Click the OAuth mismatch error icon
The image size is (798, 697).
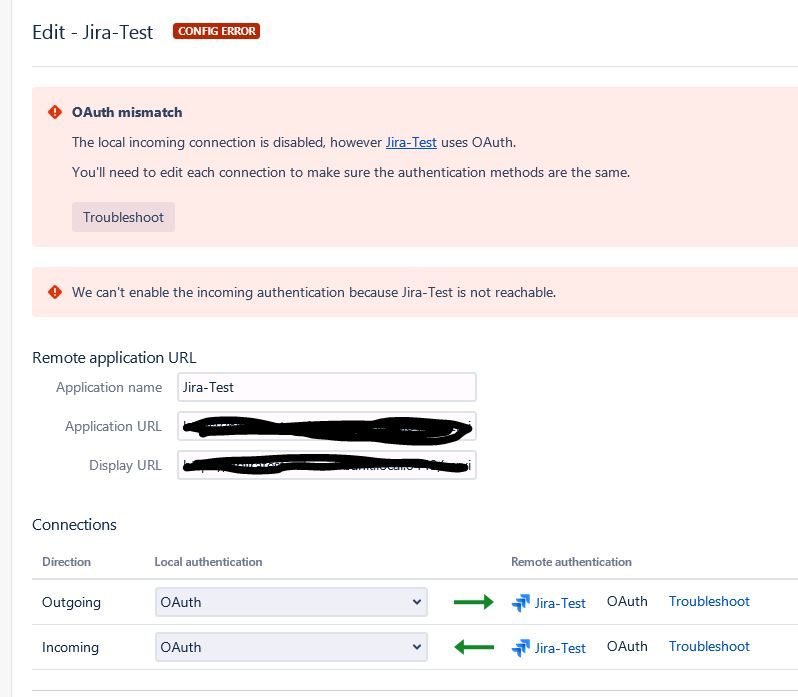tap(55, 112)
